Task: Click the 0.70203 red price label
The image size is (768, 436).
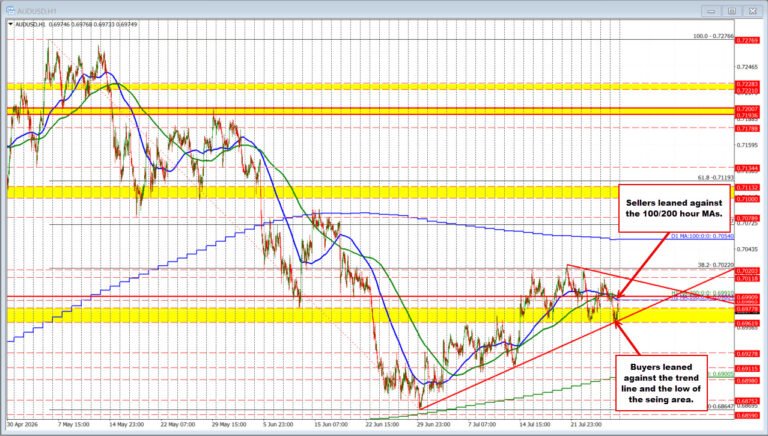Action: coord(747,270)
